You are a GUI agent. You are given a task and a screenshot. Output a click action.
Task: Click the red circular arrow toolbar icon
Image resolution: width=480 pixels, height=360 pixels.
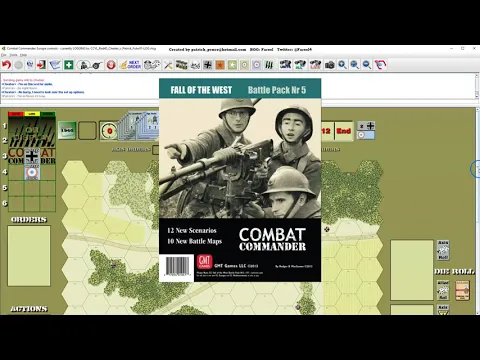(380, 65)
